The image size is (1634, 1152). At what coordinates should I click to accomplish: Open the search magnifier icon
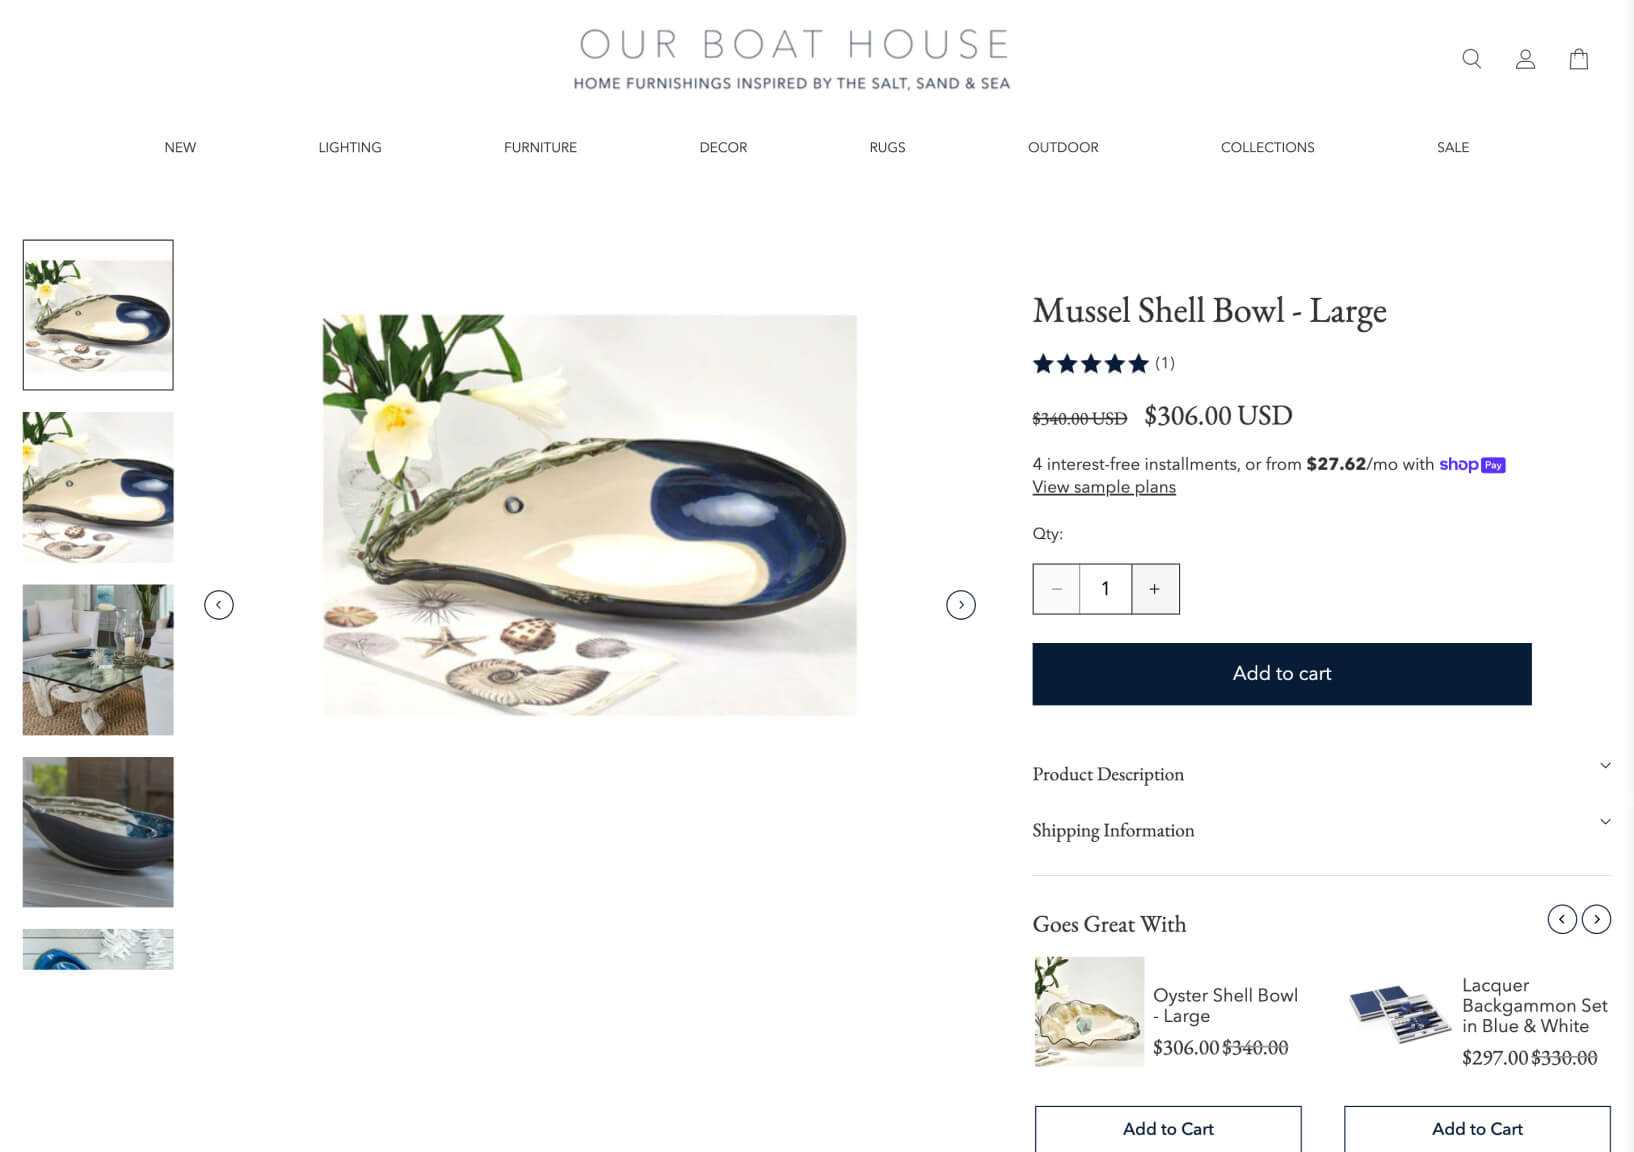pos(1471,59)
